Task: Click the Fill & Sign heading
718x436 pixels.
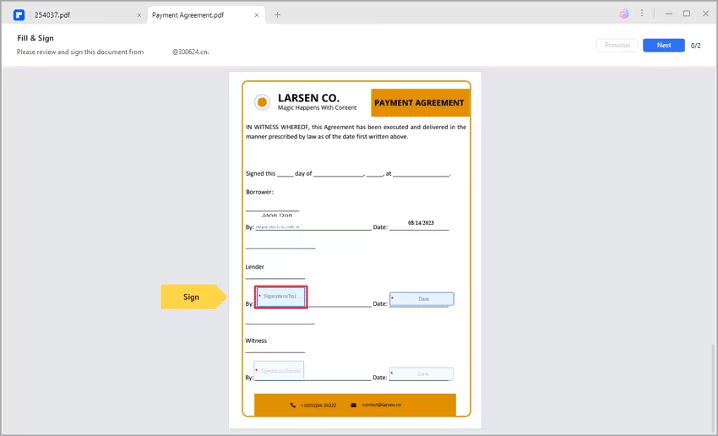Action: [x=35, y=38]
